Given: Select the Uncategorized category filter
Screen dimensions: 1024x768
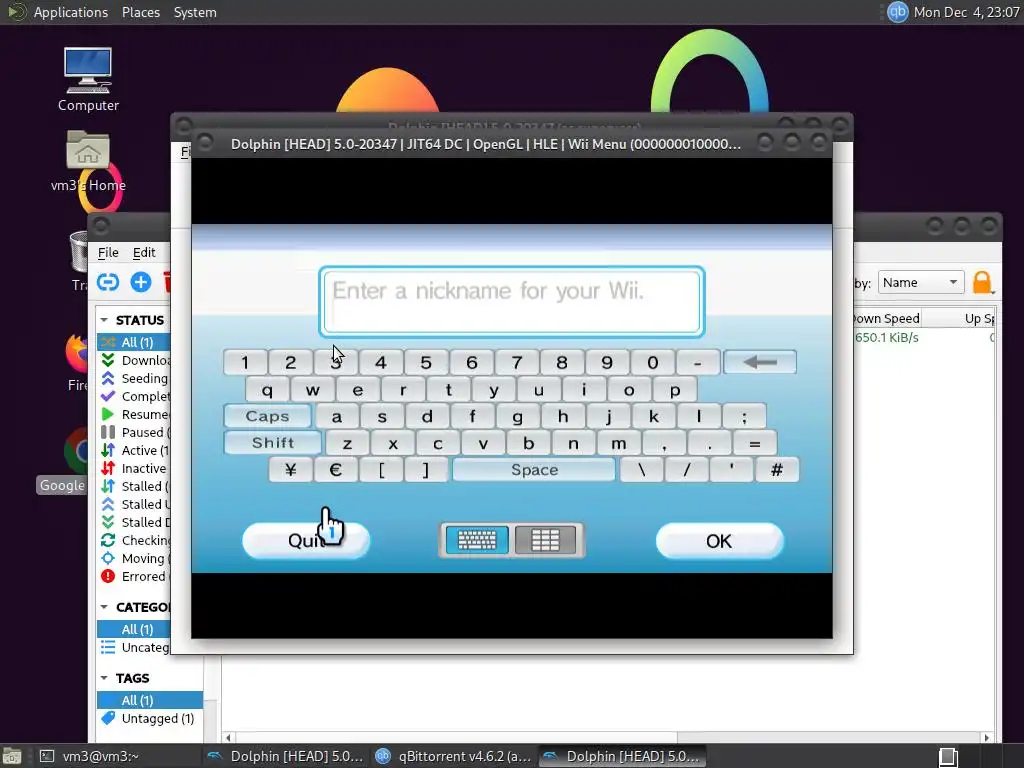Looking at the screenshot, I should point(134,647).
